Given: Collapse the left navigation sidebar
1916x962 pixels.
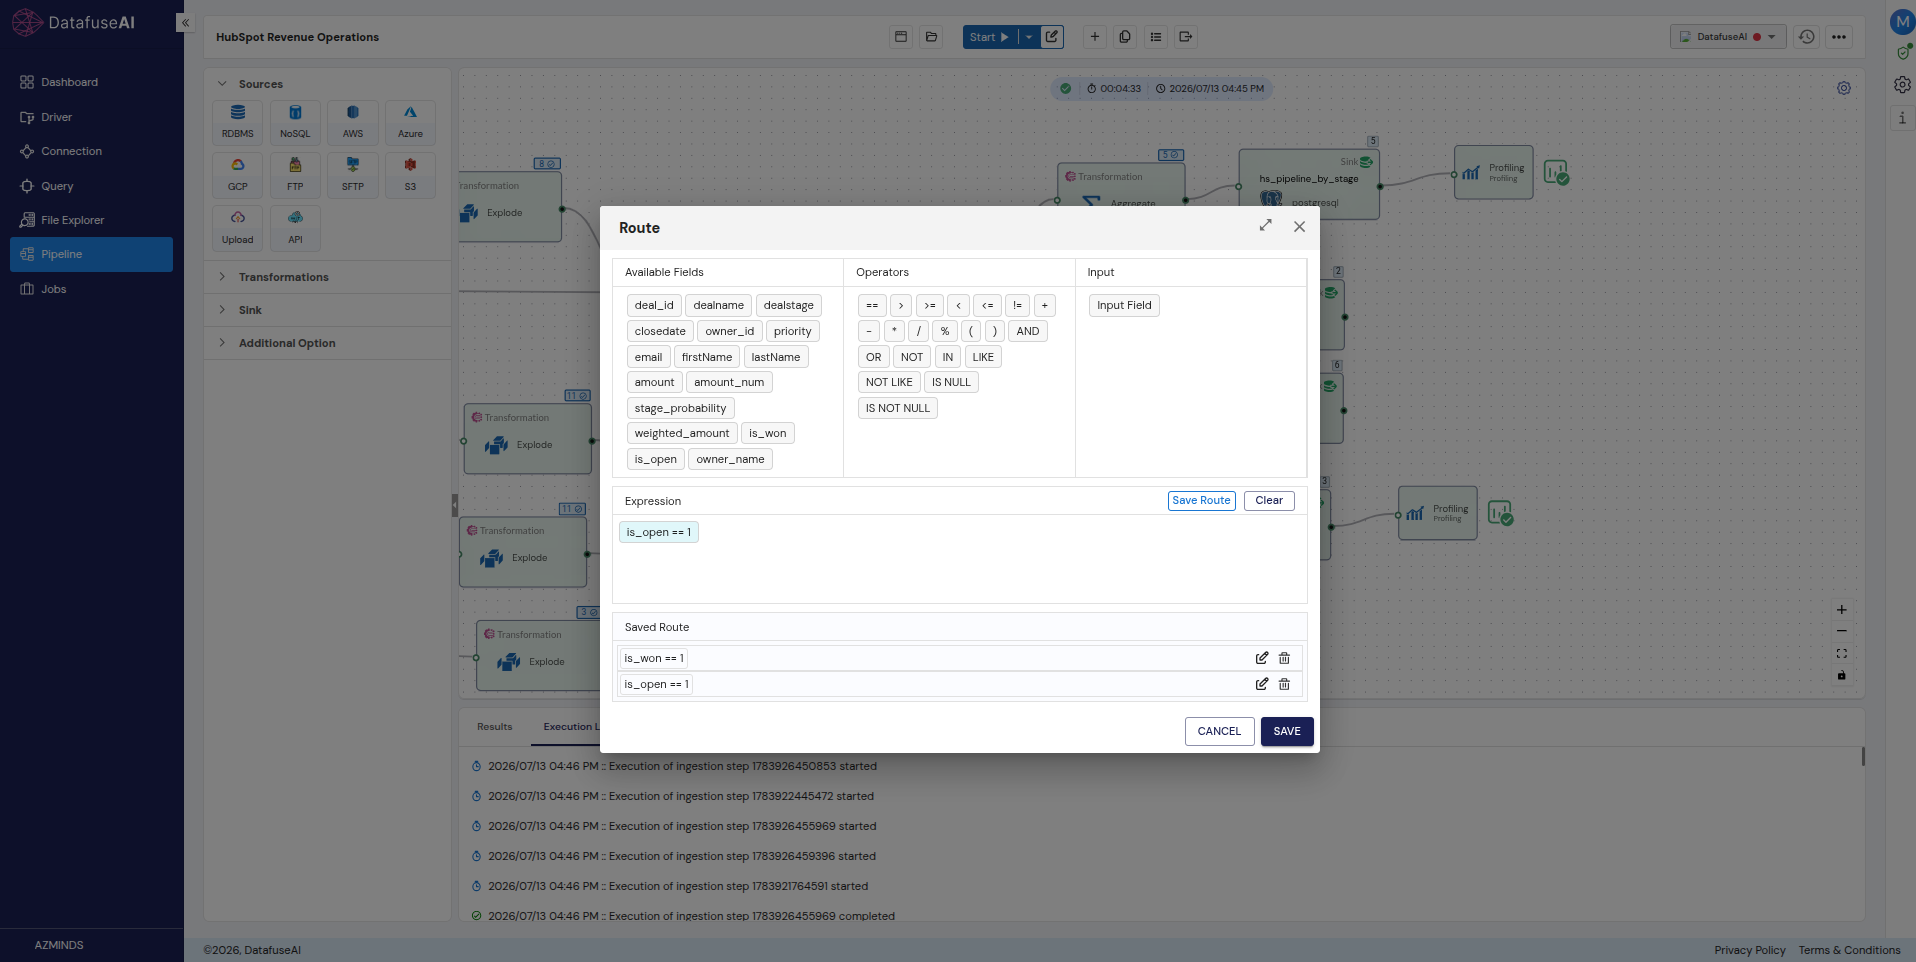Looking at the screenshot, I should point(185,22).
